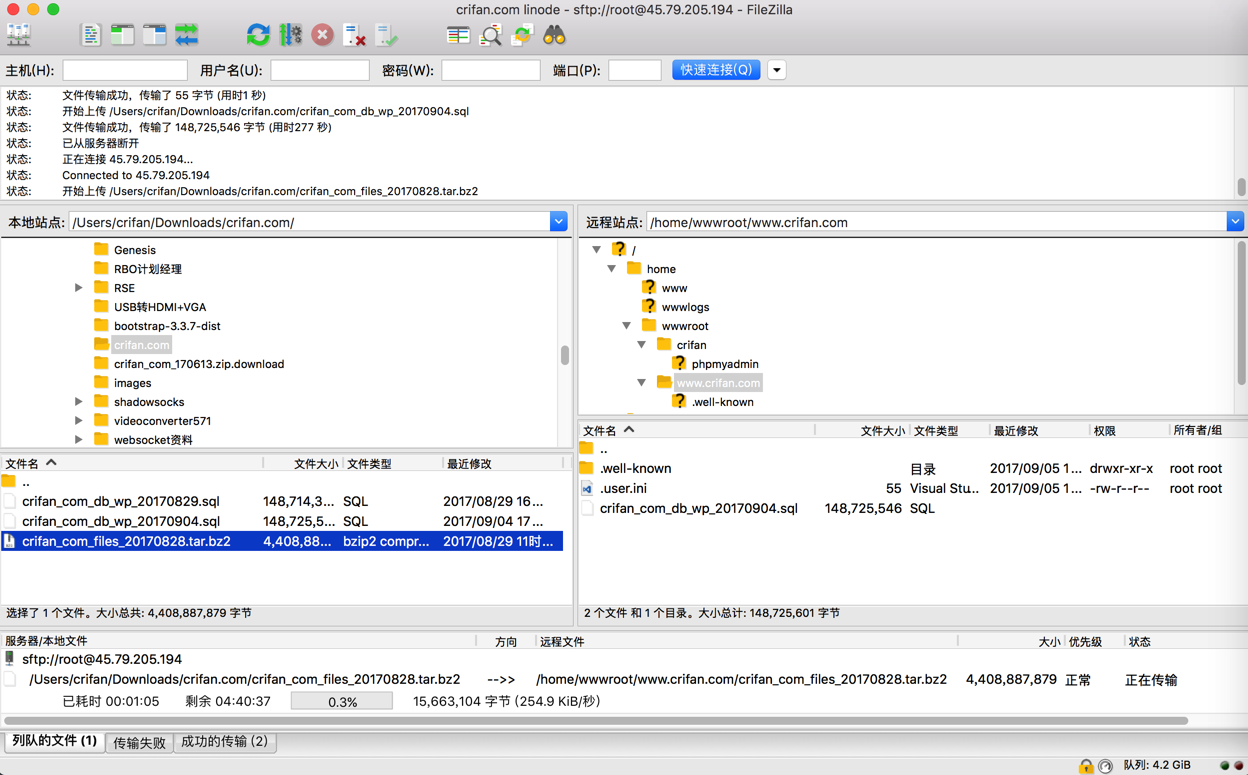Viewport: 1248px width, 775px height.
Task: Click the 端口(P) port field
Action: point(635,70)
